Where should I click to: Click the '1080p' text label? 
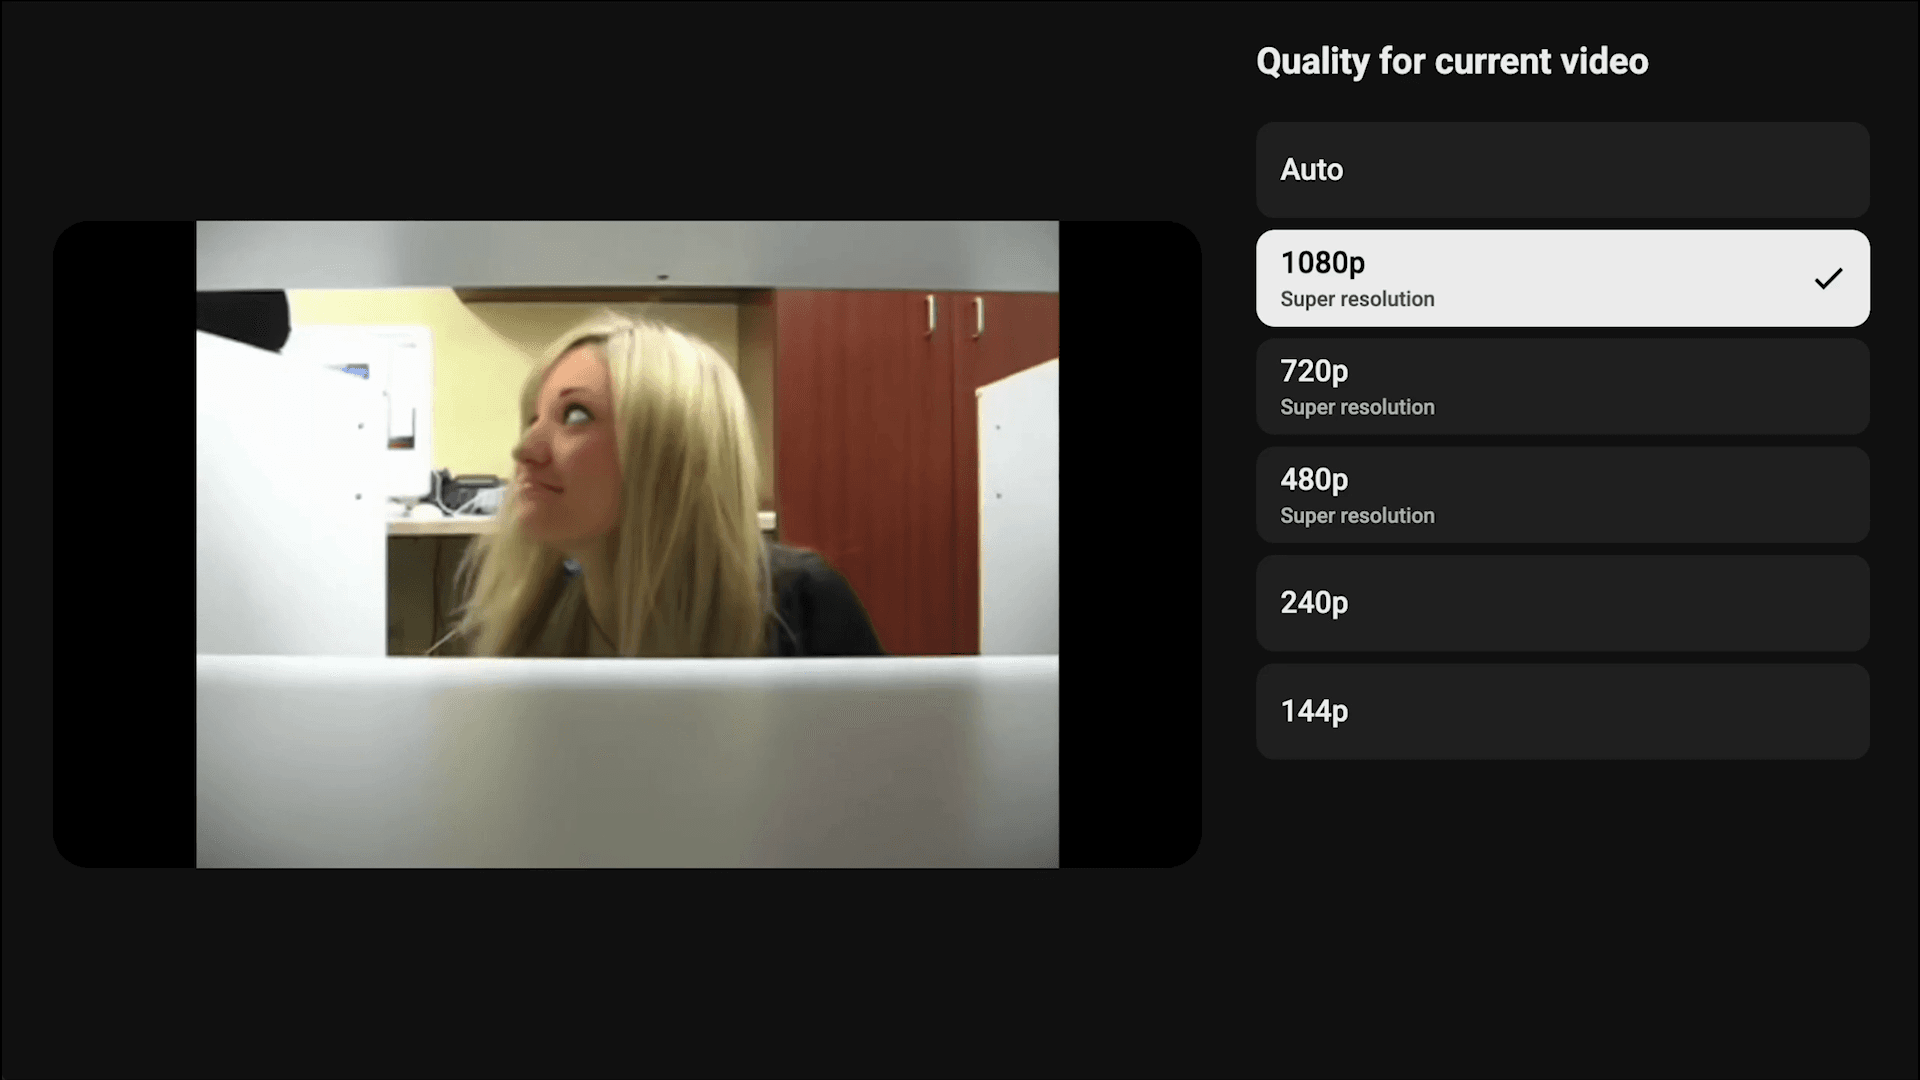(1322, 263)
